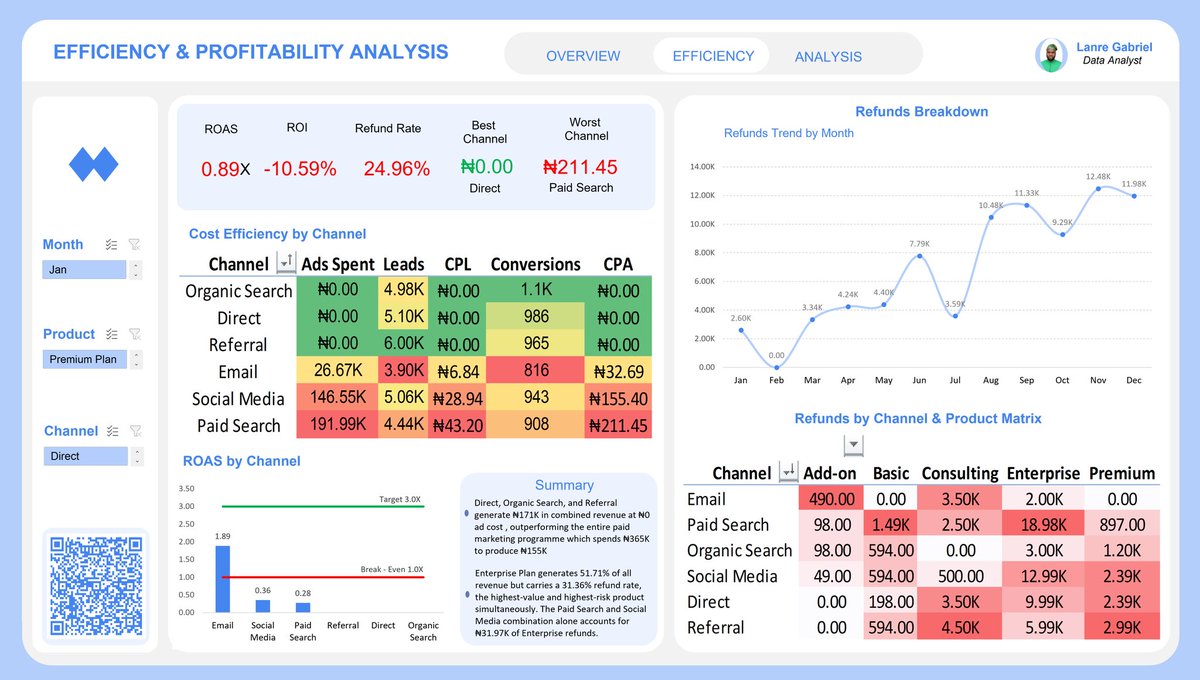Image resolution: width=1200 pixels, height=680 pixels.
Task: Click the Paid Search bar in ROAS chart
Action: click(303, 607)
